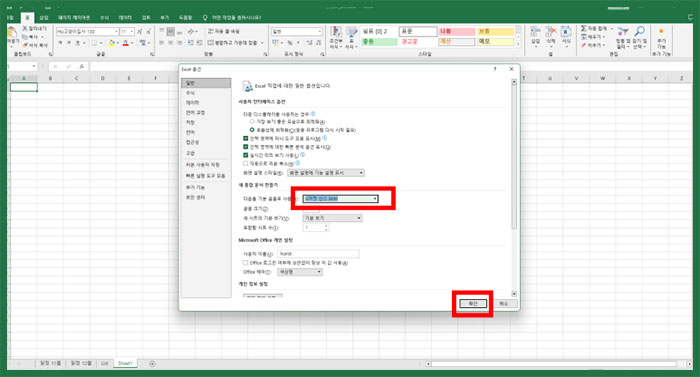Check the always use these values Office checkbox
700x377 pixels.
246,263
